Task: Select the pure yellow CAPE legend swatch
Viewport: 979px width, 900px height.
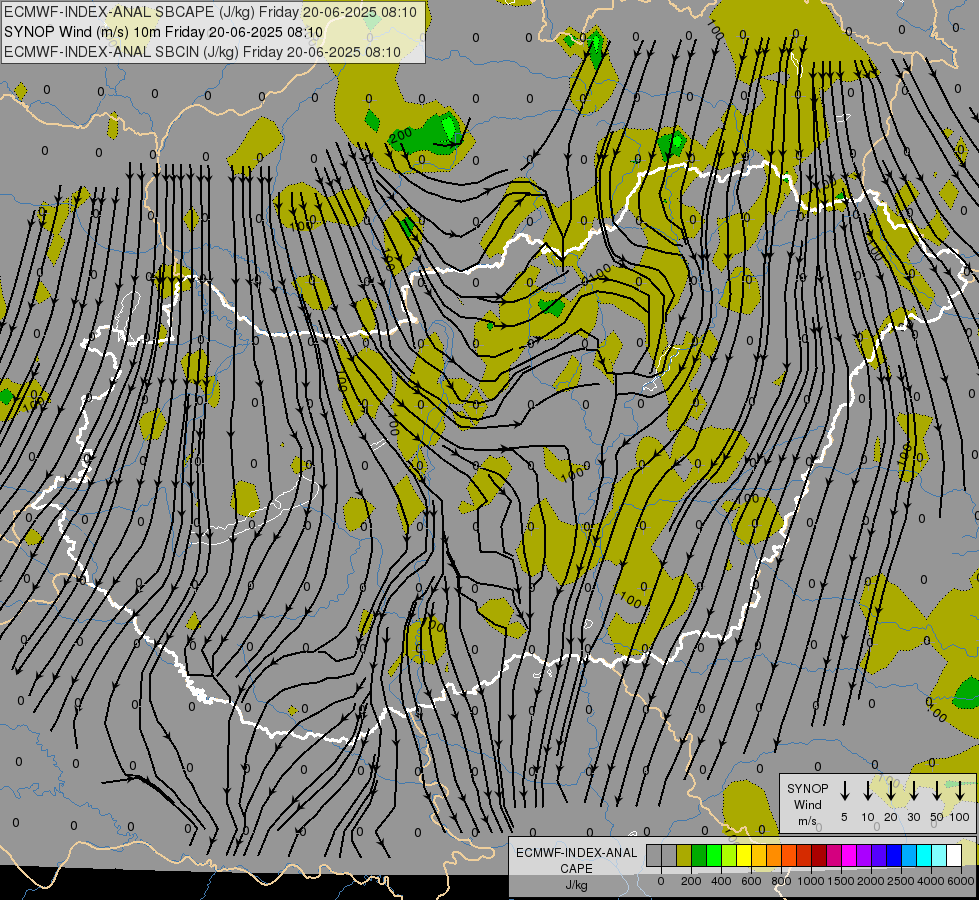Action: point(744,855)
